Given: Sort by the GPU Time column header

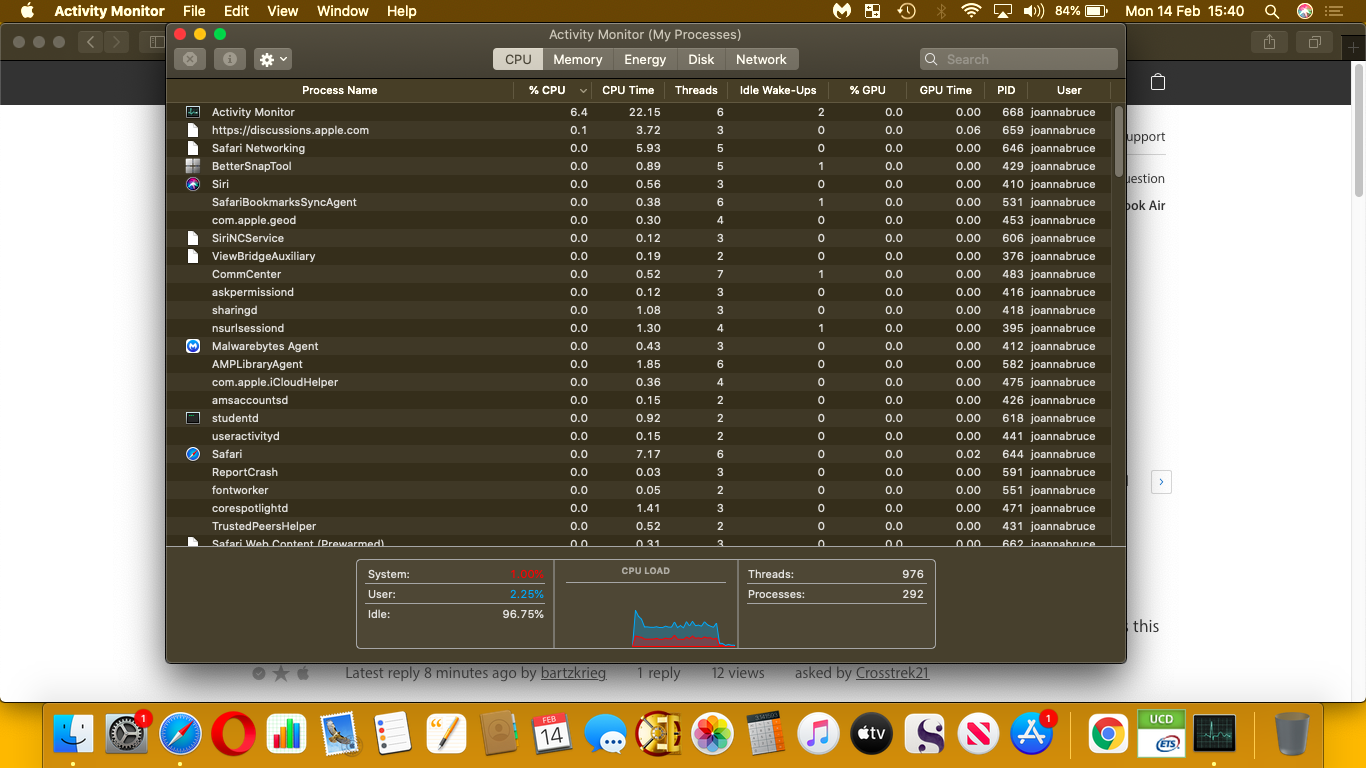Looking at the screenshot, I should click(946, 90).
